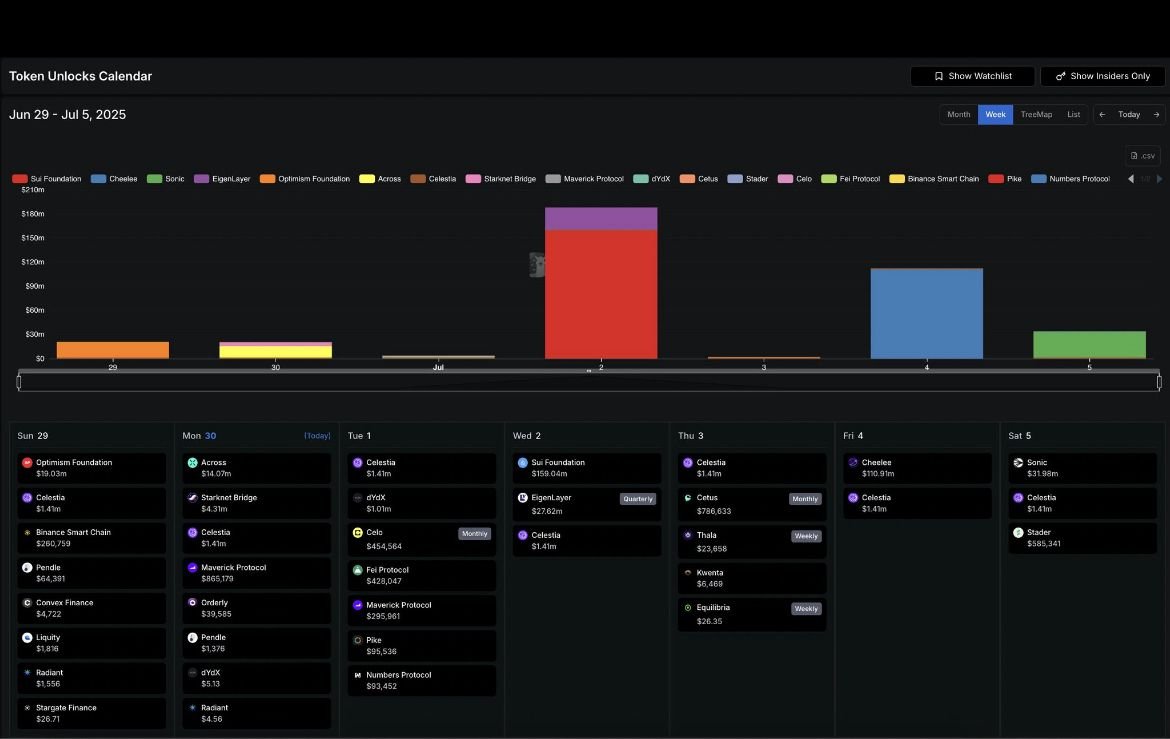Grab the left zoom slider handle
Viewport: 1170px width, 739px height.
19,382
